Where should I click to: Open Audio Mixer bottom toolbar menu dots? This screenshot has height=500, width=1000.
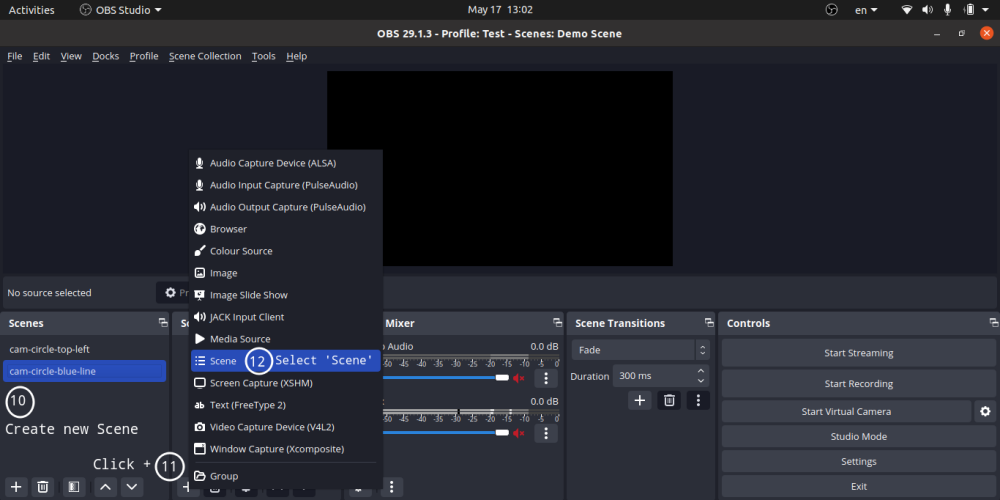pos(391,487)
